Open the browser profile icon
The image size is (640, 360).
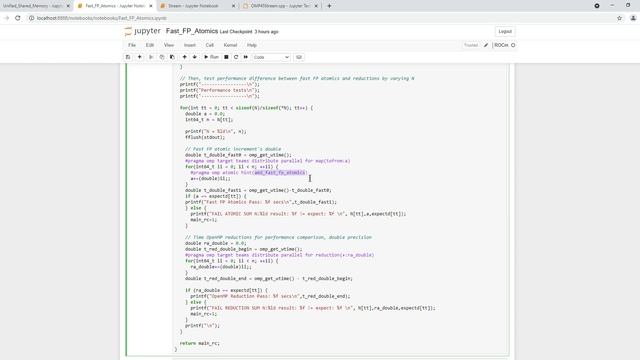(x=633, y=18)
